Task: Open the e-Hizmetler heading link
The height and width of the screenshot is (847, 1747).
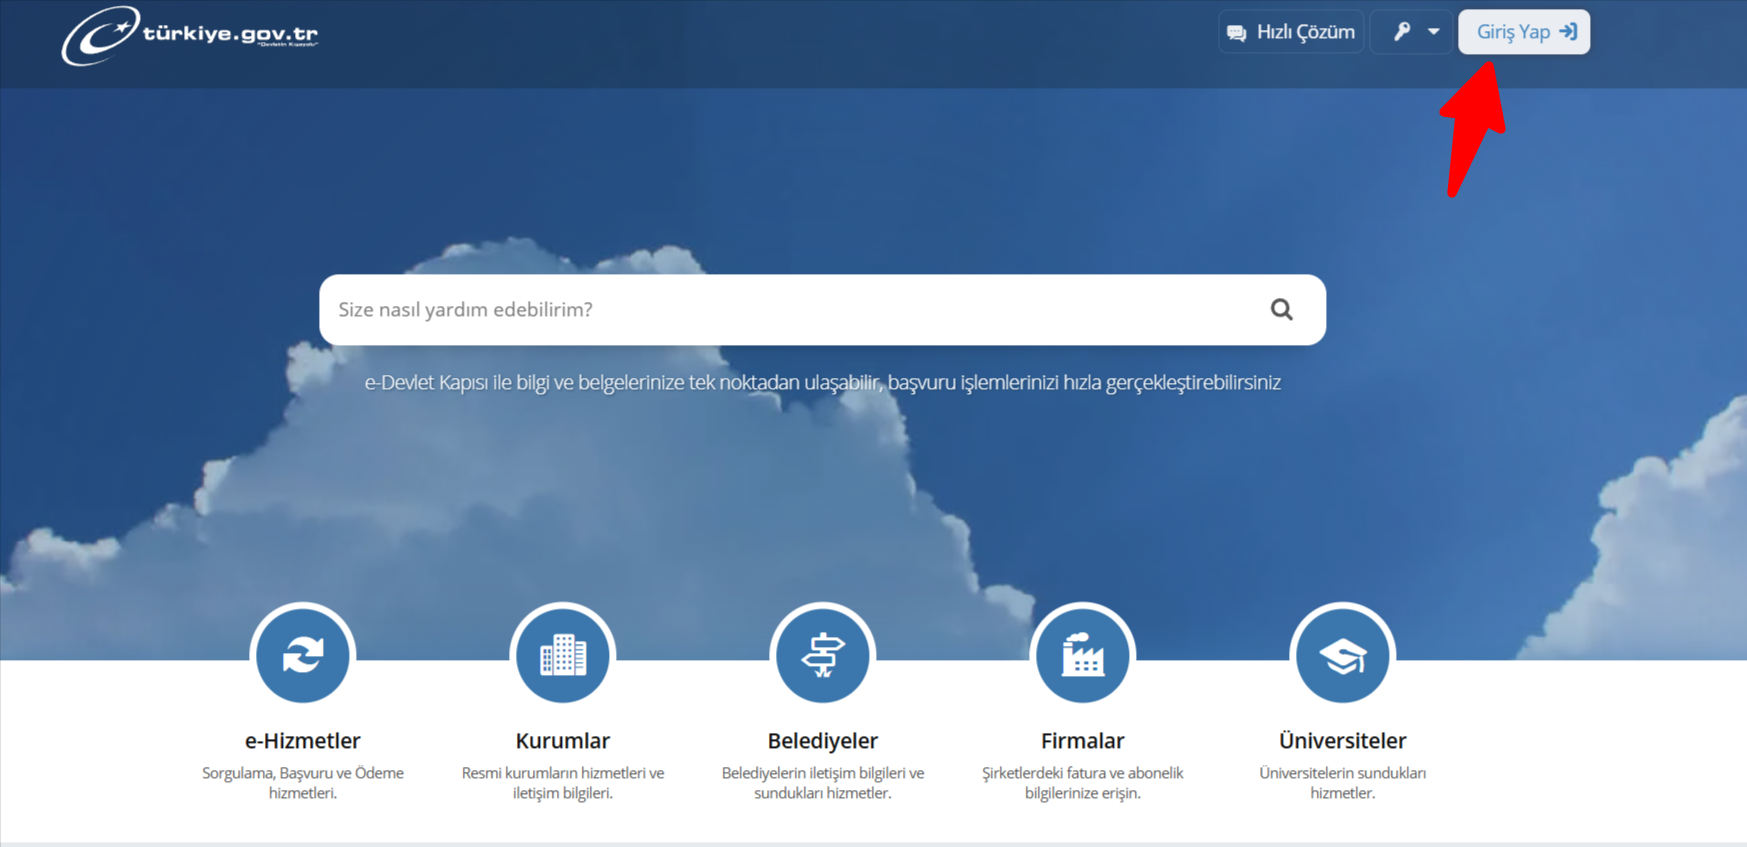Action: pos(303,741)
